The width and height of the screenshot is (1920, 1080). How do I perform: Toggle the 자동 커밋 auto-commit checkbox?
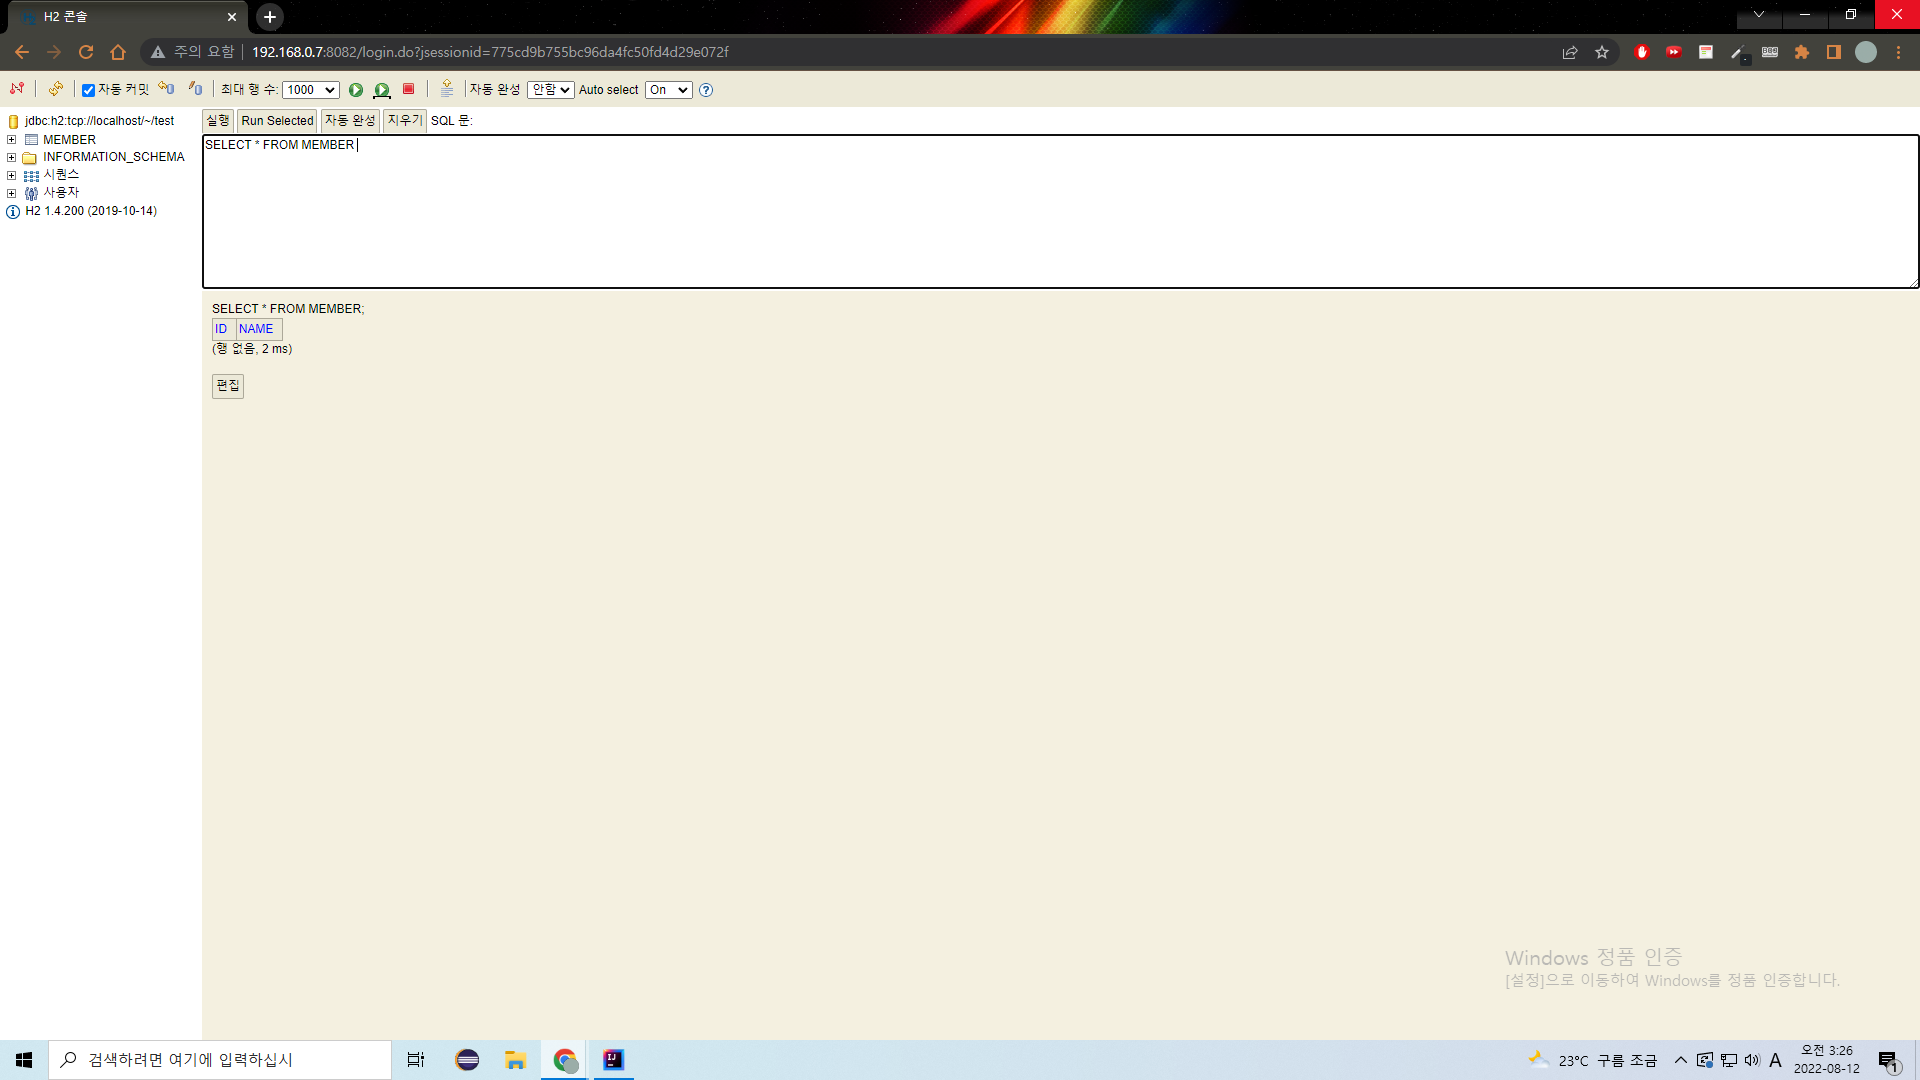tap(88, 90)
